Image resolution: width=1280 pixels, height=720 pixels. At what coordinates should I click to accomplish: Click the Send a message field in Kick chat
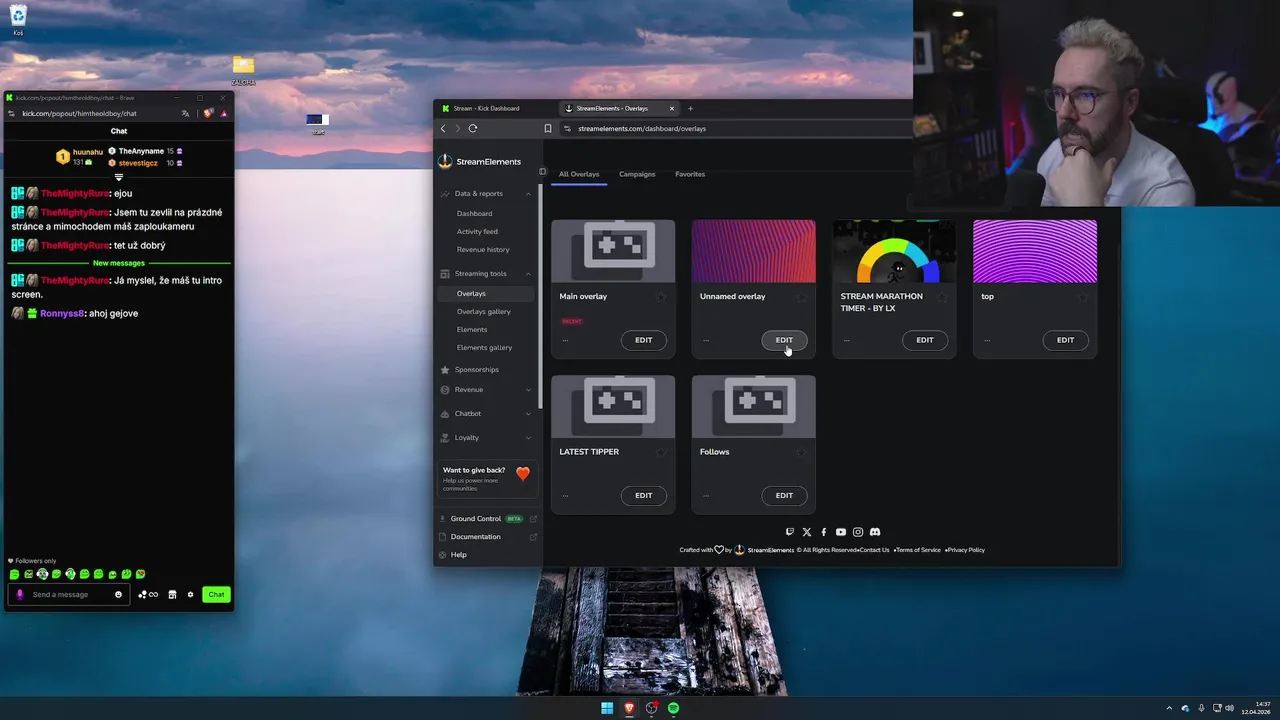68,594
